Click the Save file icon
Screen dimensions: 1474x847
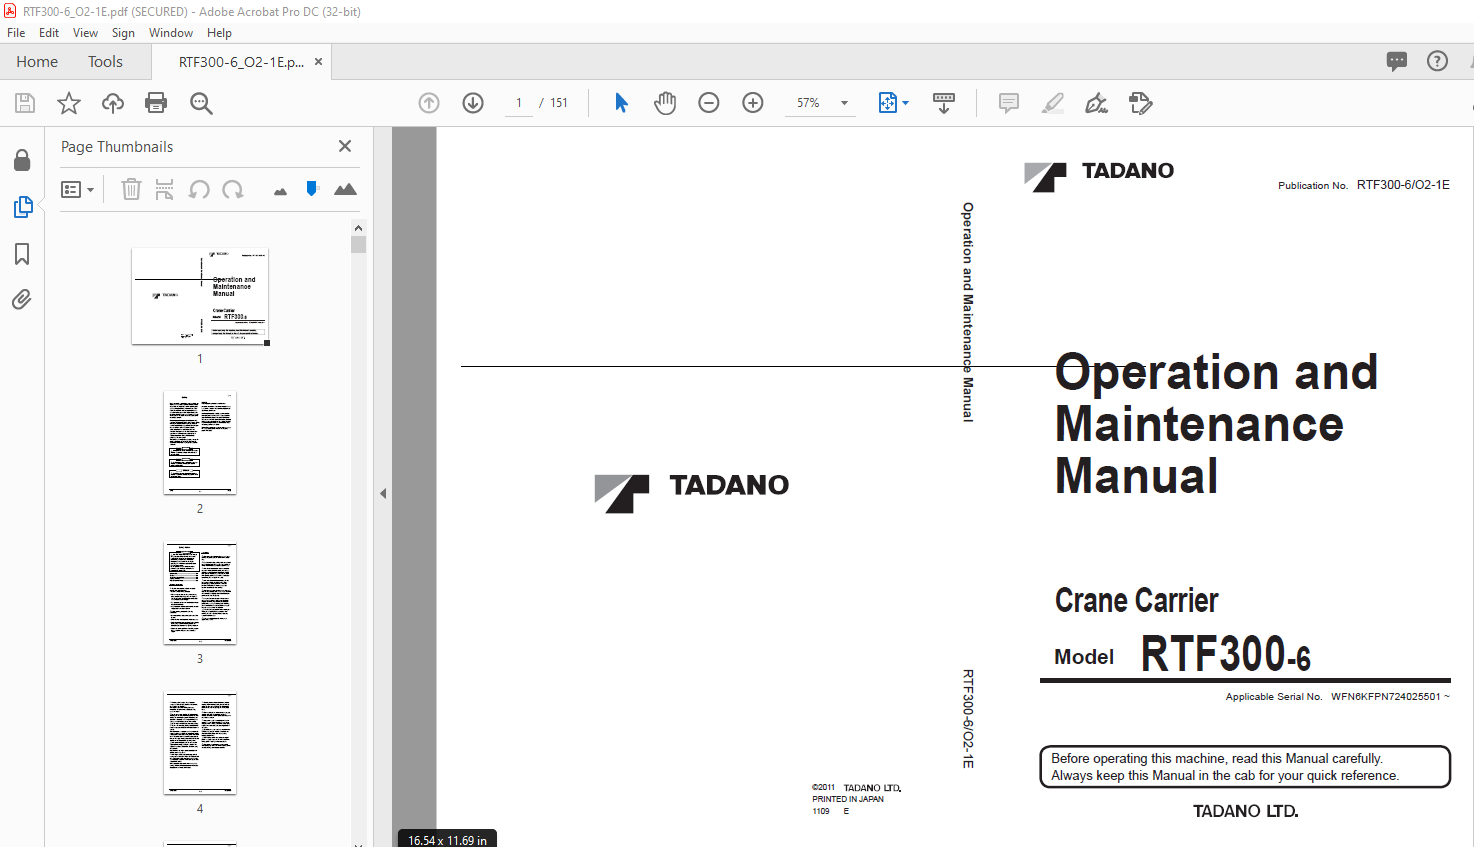pos(25,103)
